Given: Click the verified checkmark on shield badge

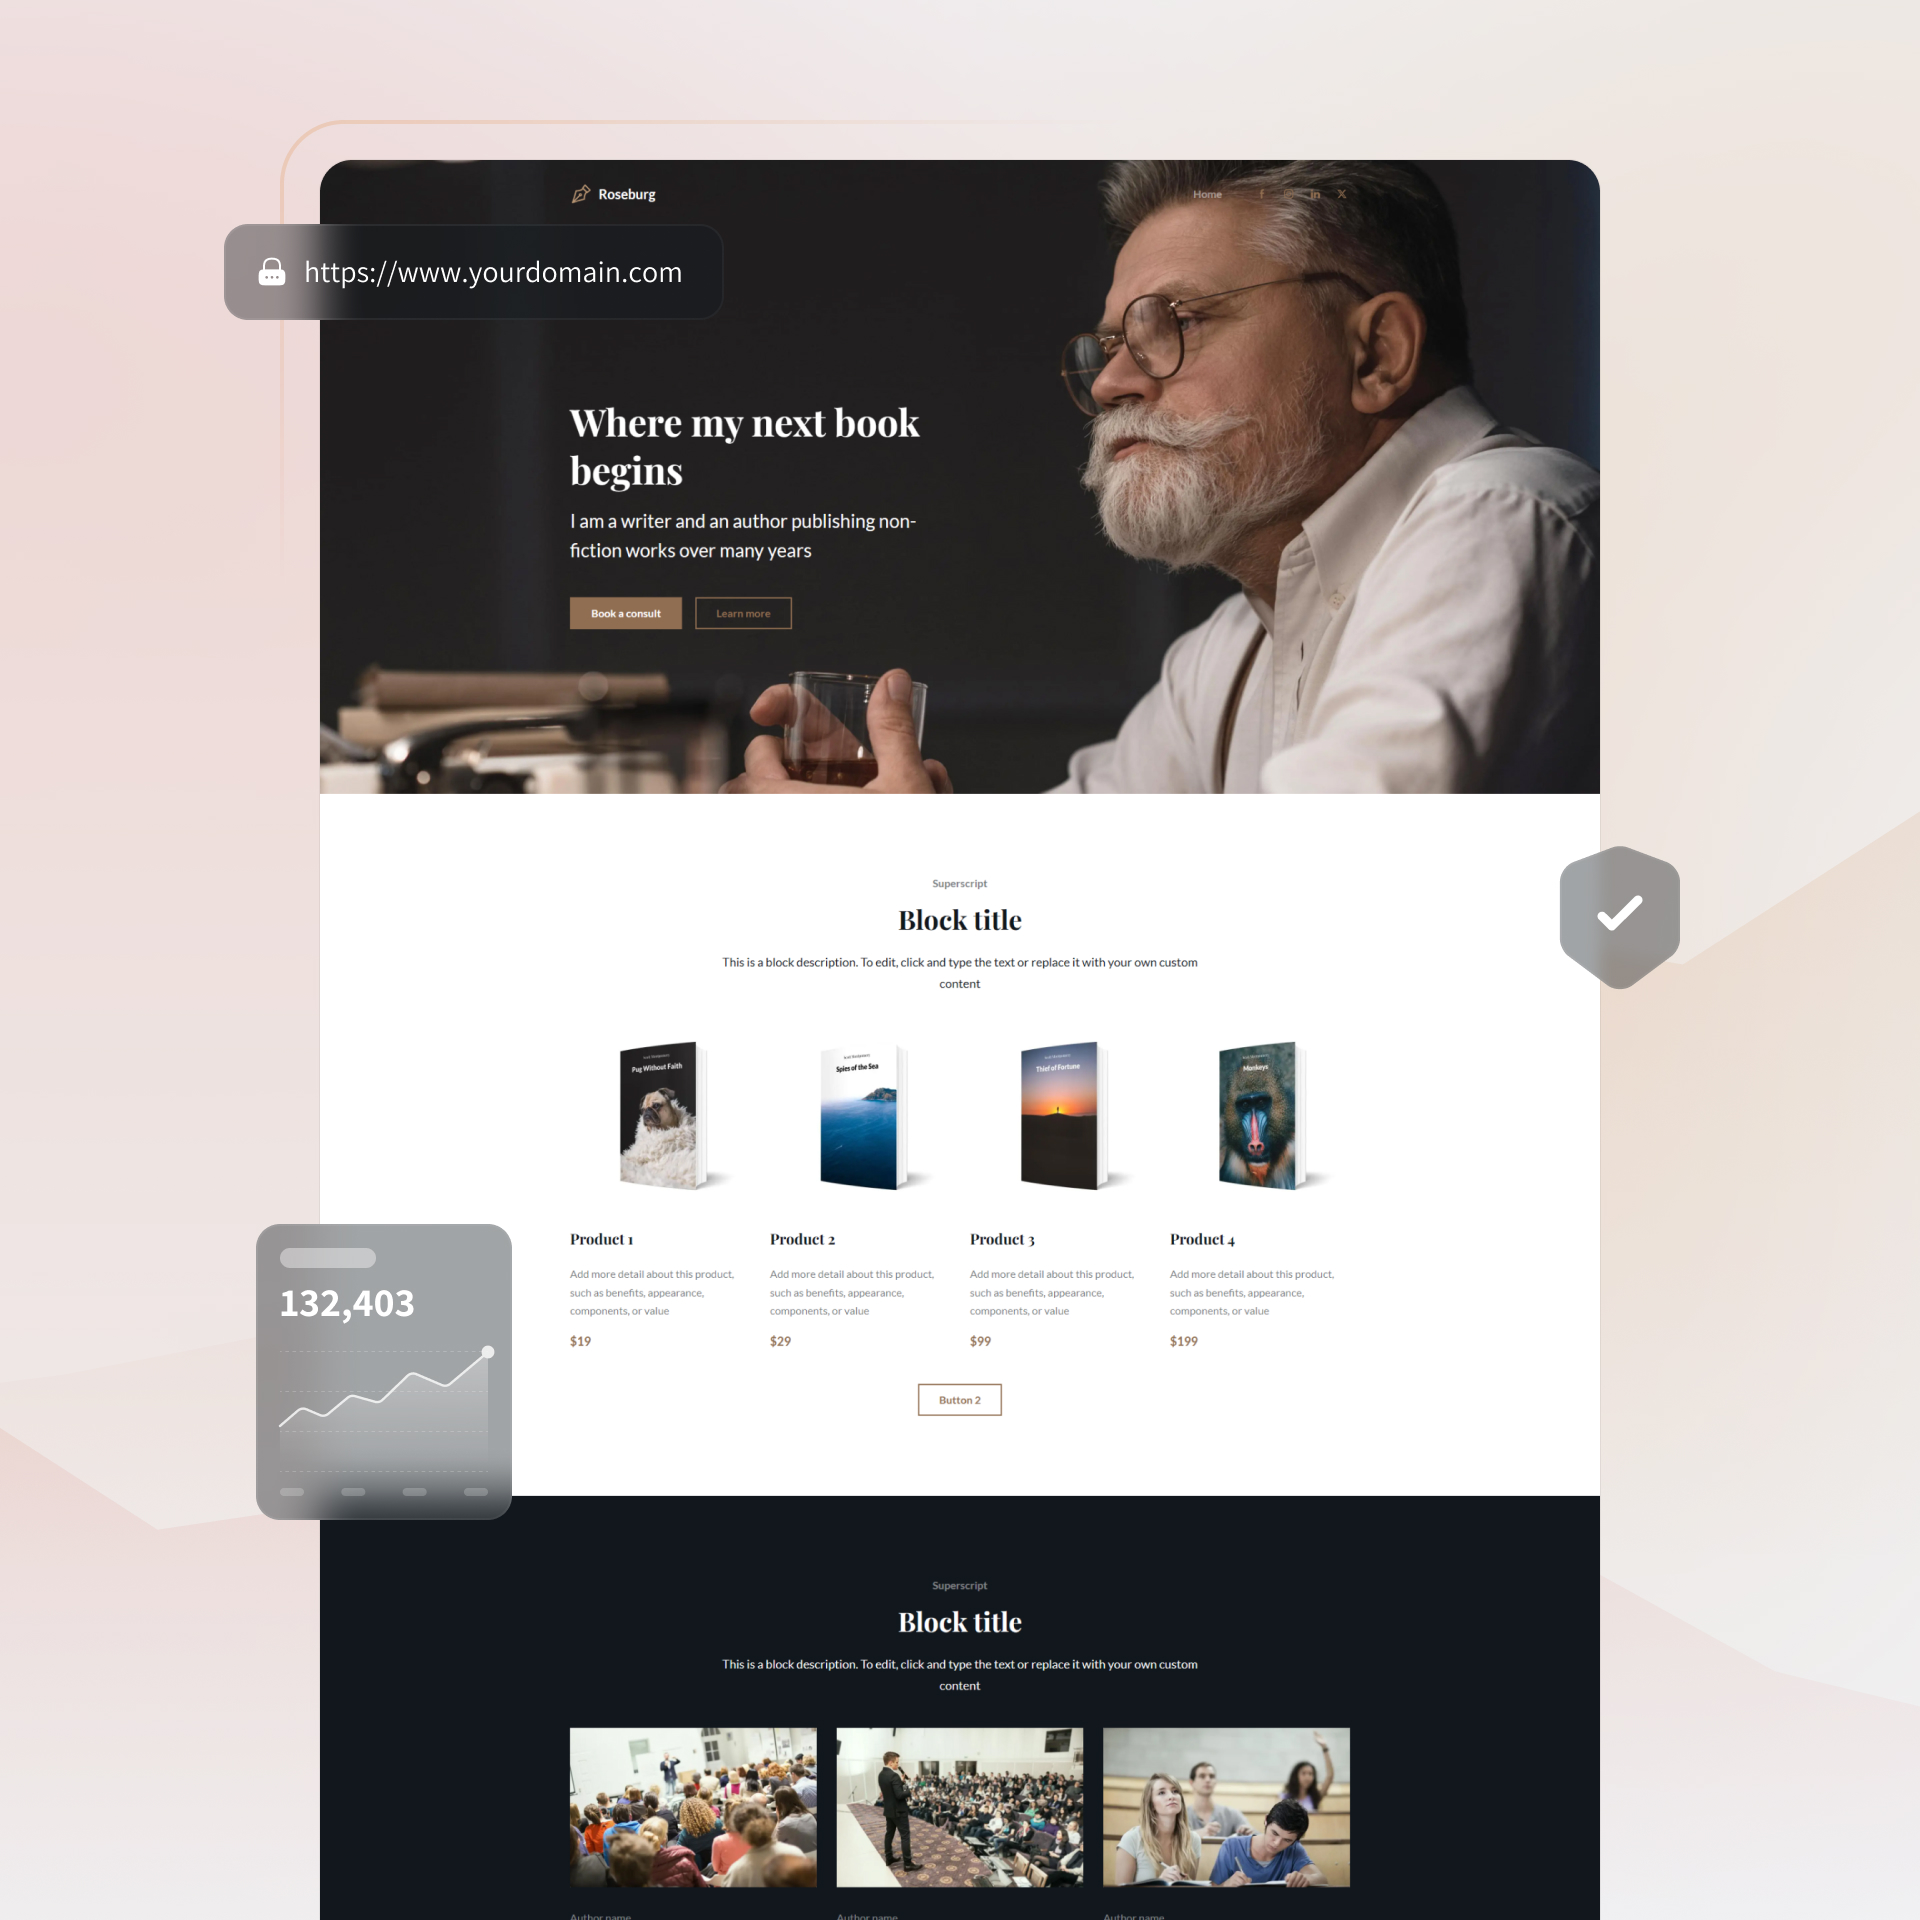Looking at the screenshot, I should pos(1618,914).
